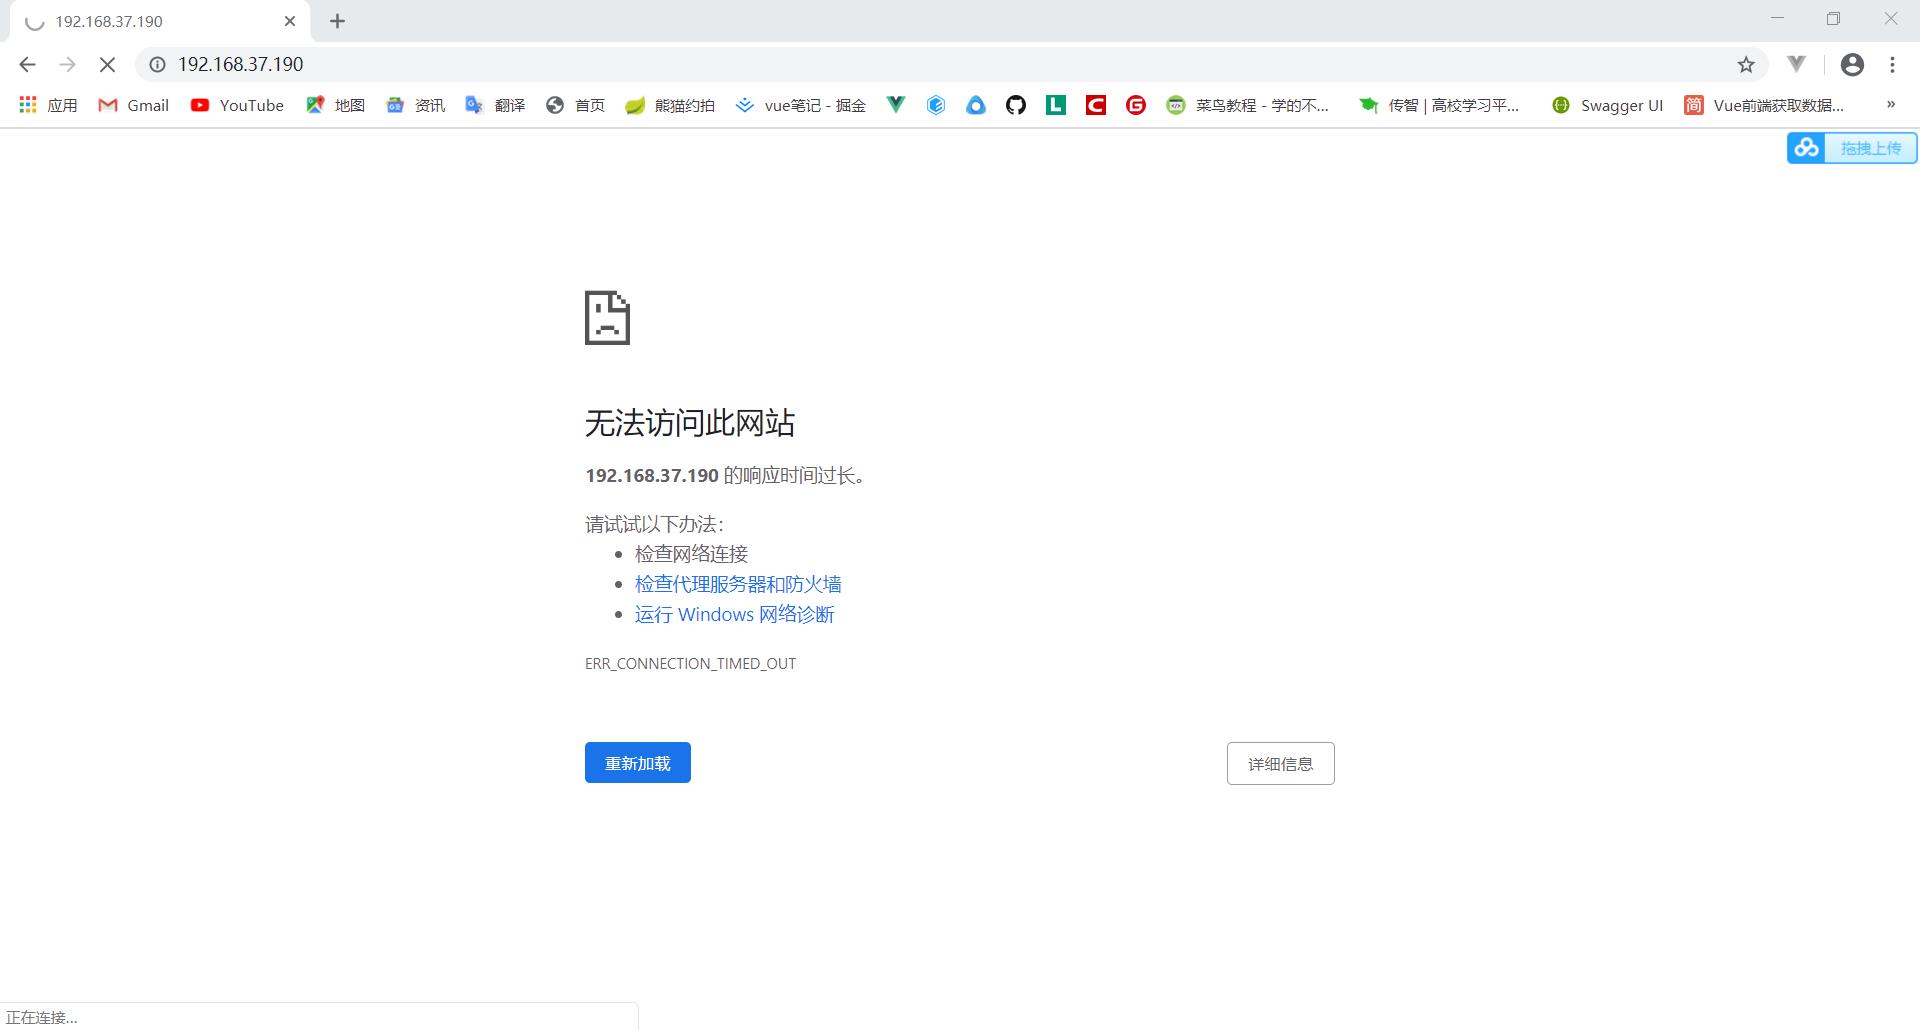Open a new tab with plus button
Image resolution: width=1920 pixels, height=1030 pixels.
pyautogui.click(x=338, y=21)
